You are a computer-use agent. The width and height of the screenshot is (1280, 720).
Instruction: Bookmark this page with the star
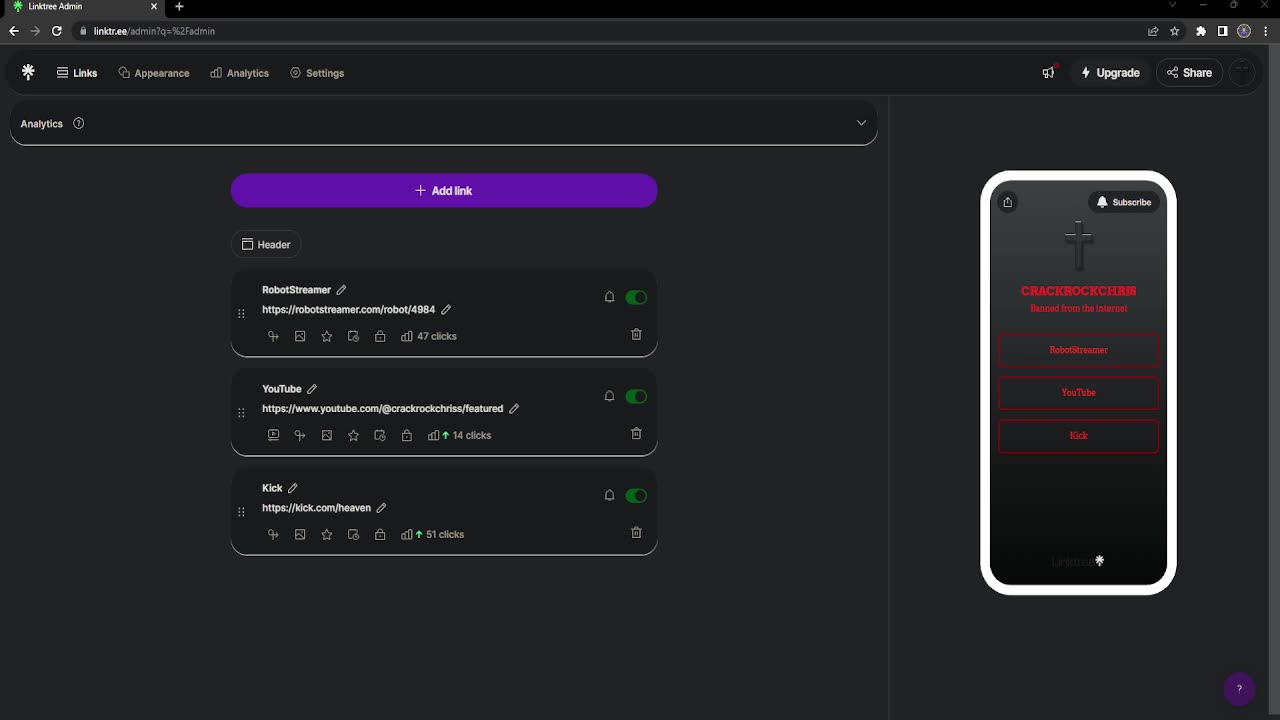(1175, 31)
